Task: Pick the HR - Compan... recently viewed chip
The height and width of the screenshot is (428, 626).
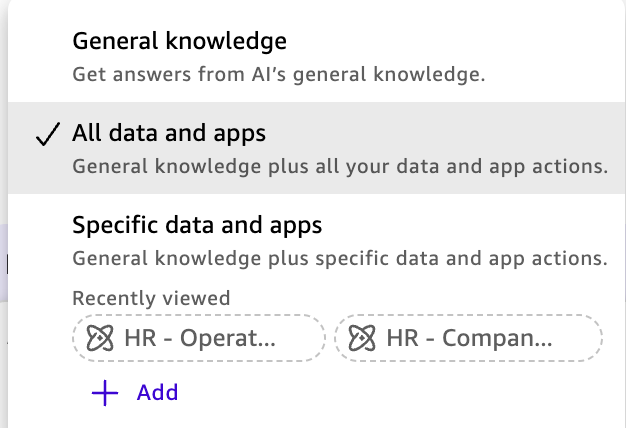Action: pyautogui.click(x=468, y=339)
